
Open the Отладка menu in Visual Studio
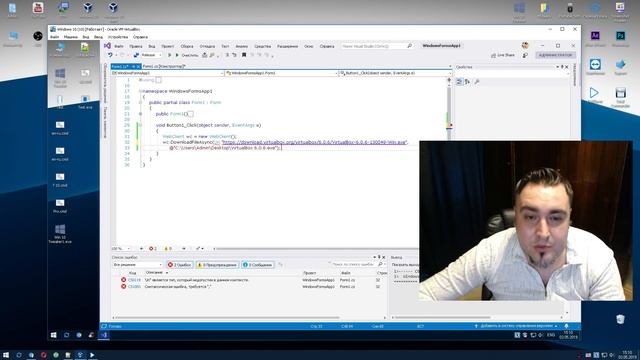point(207,46)
